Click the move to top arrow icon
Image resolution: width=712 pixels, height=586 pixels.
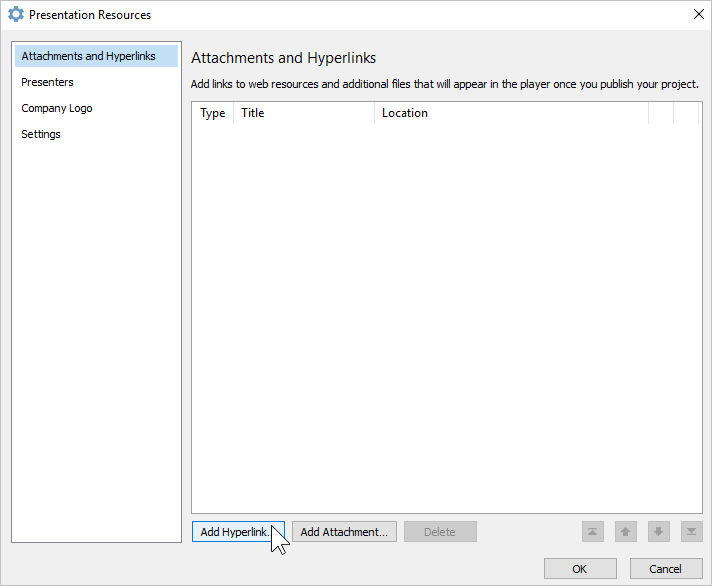(593, 532)
